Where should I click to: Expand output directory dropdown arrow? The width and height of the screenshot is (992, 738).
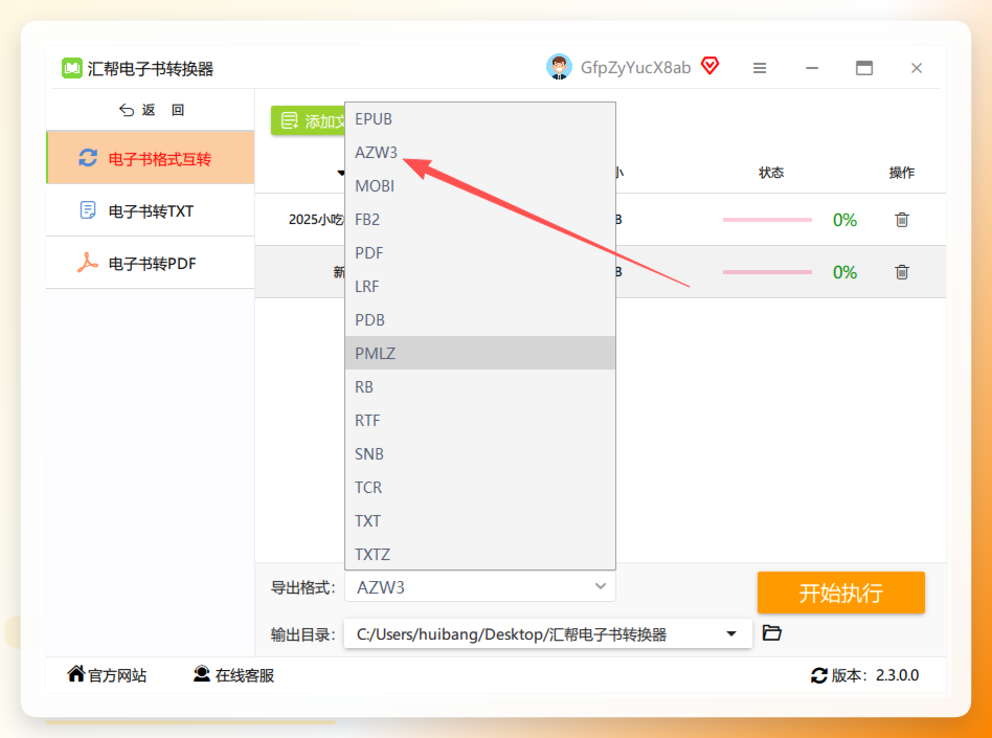click(x=731, y=634)
